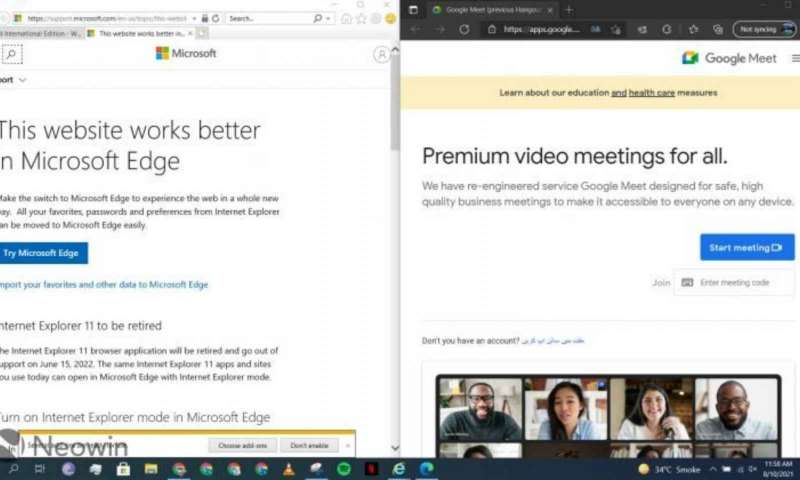This screenshot has width=800, height=480.
Task: Open Netflix from the taskbar
Action: point(371,469)
